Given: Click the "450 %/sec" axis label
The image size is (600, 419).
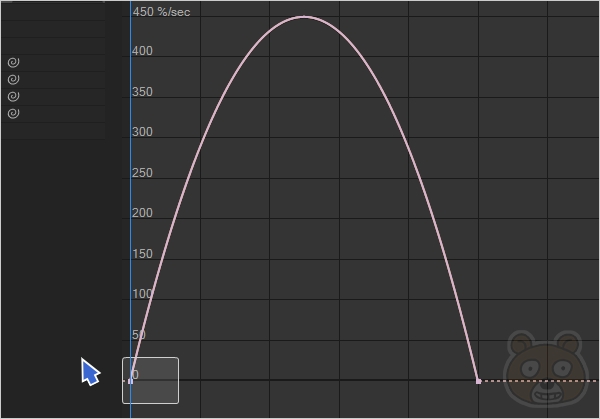Looking at the screenshot, I should 161,12.
